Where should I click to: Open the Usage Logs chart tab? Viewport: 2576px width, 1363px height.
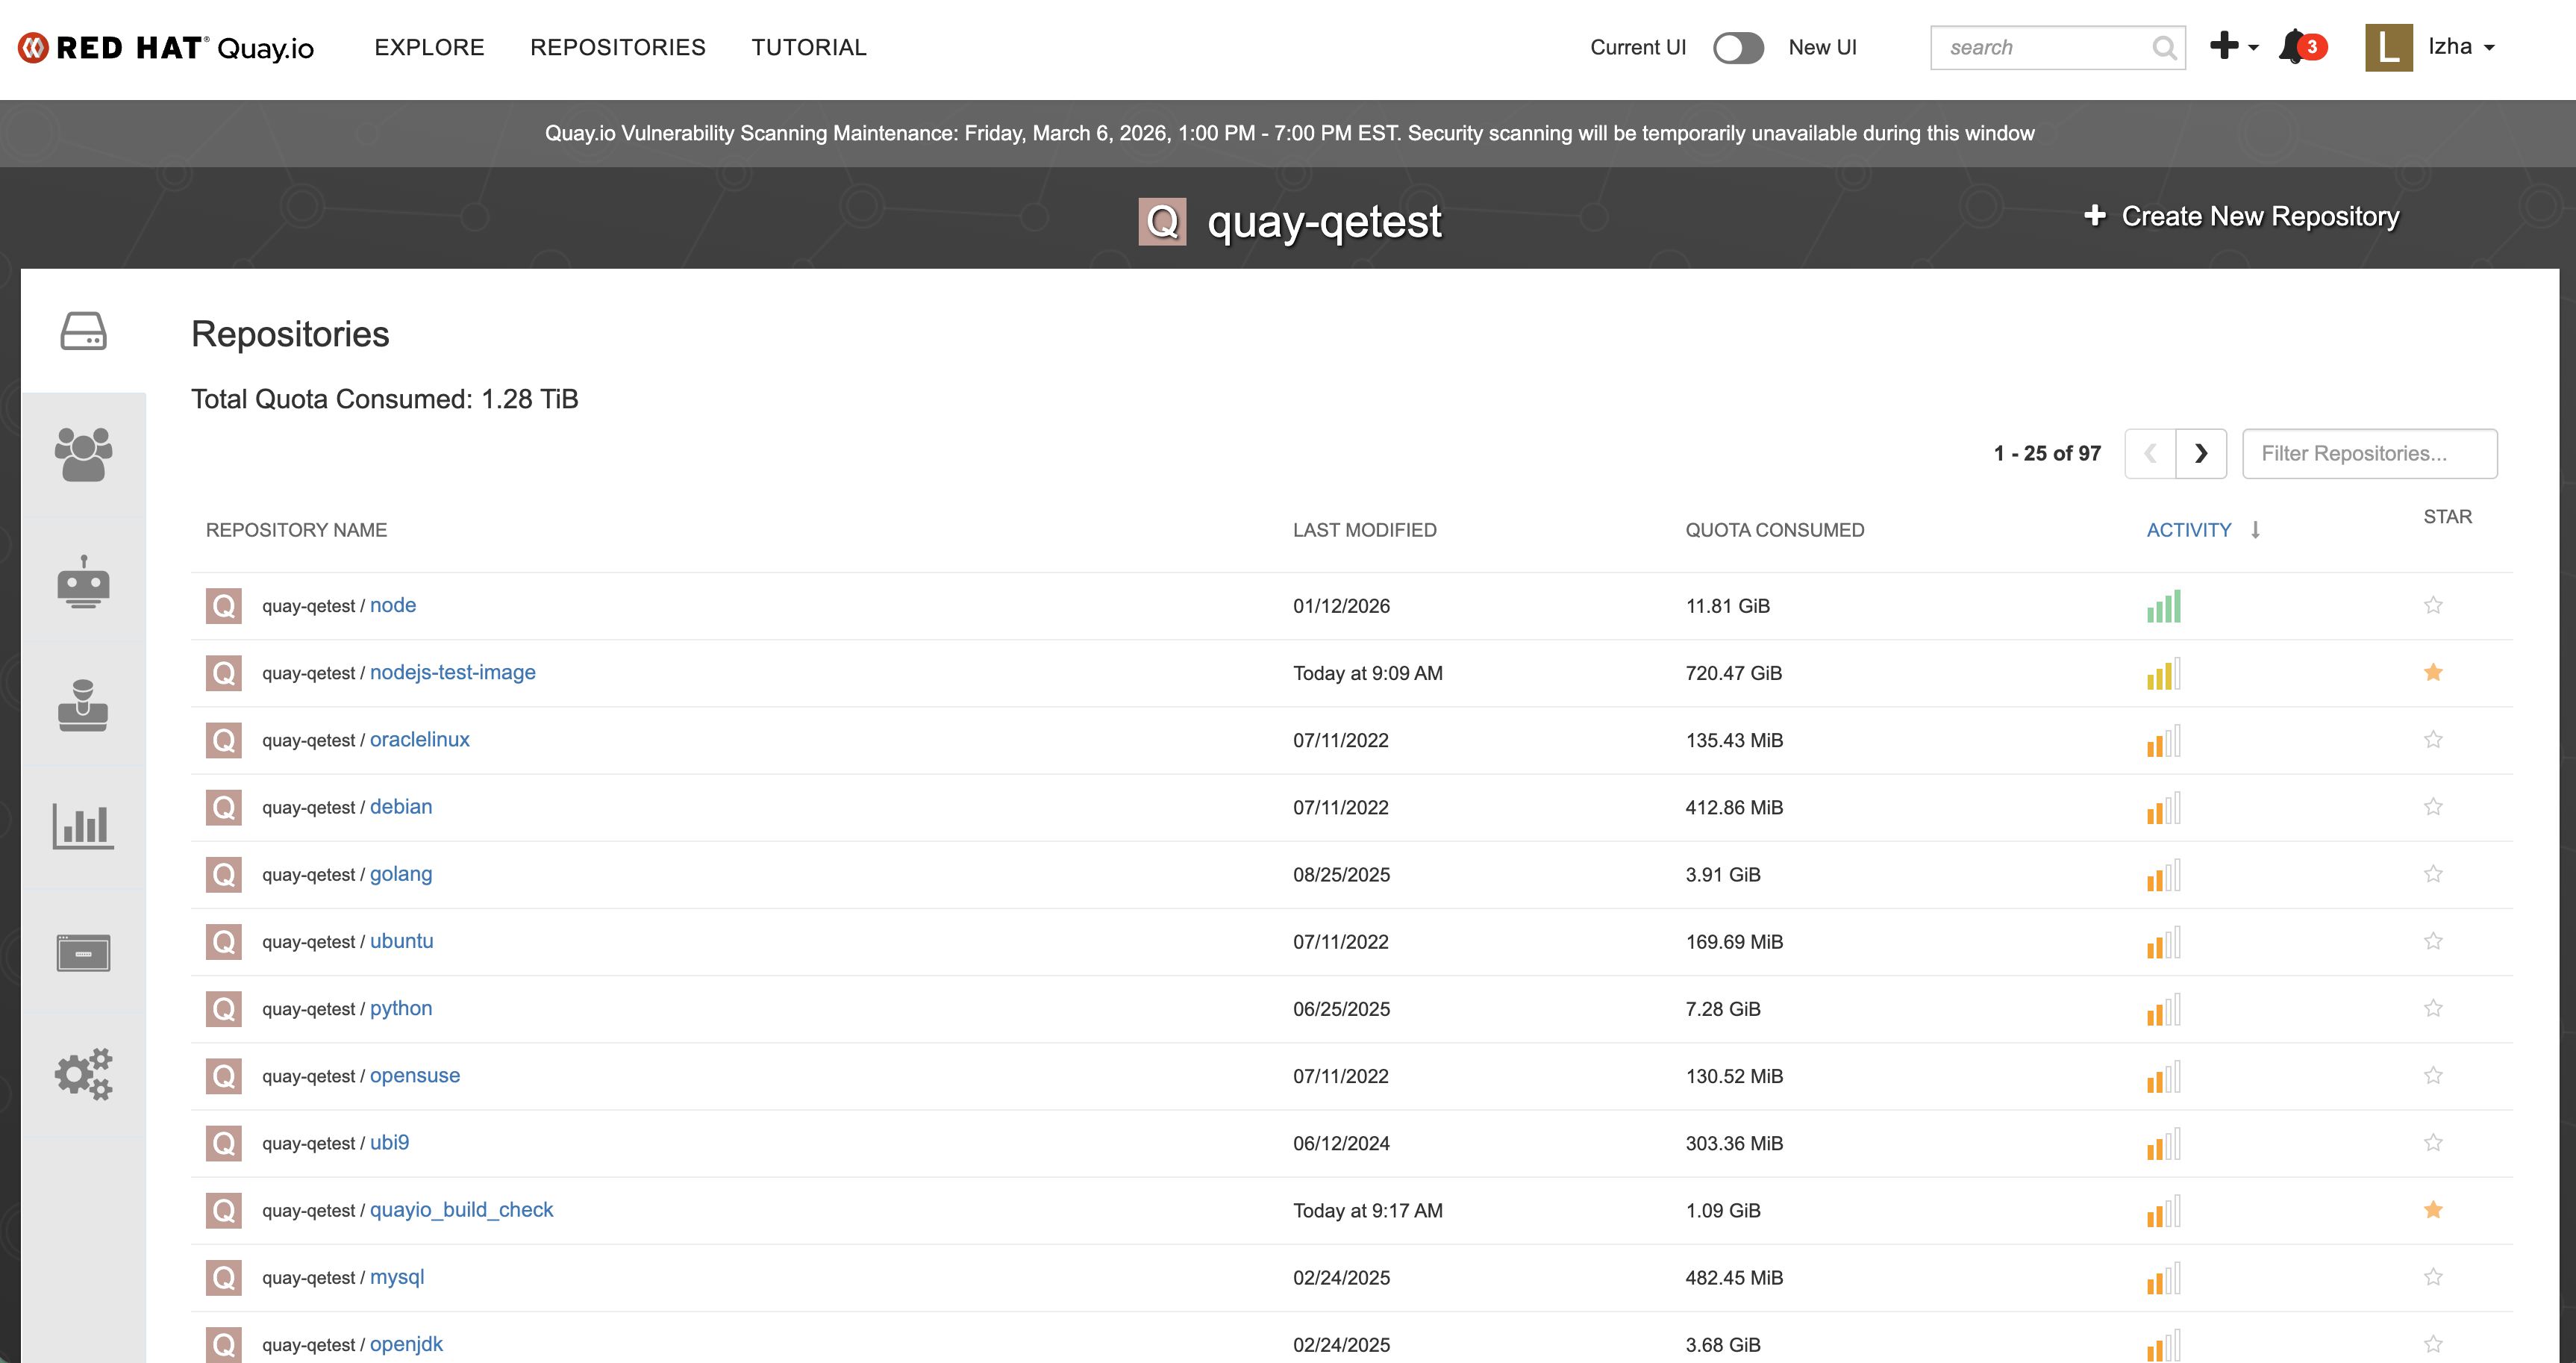click(83, 826)
